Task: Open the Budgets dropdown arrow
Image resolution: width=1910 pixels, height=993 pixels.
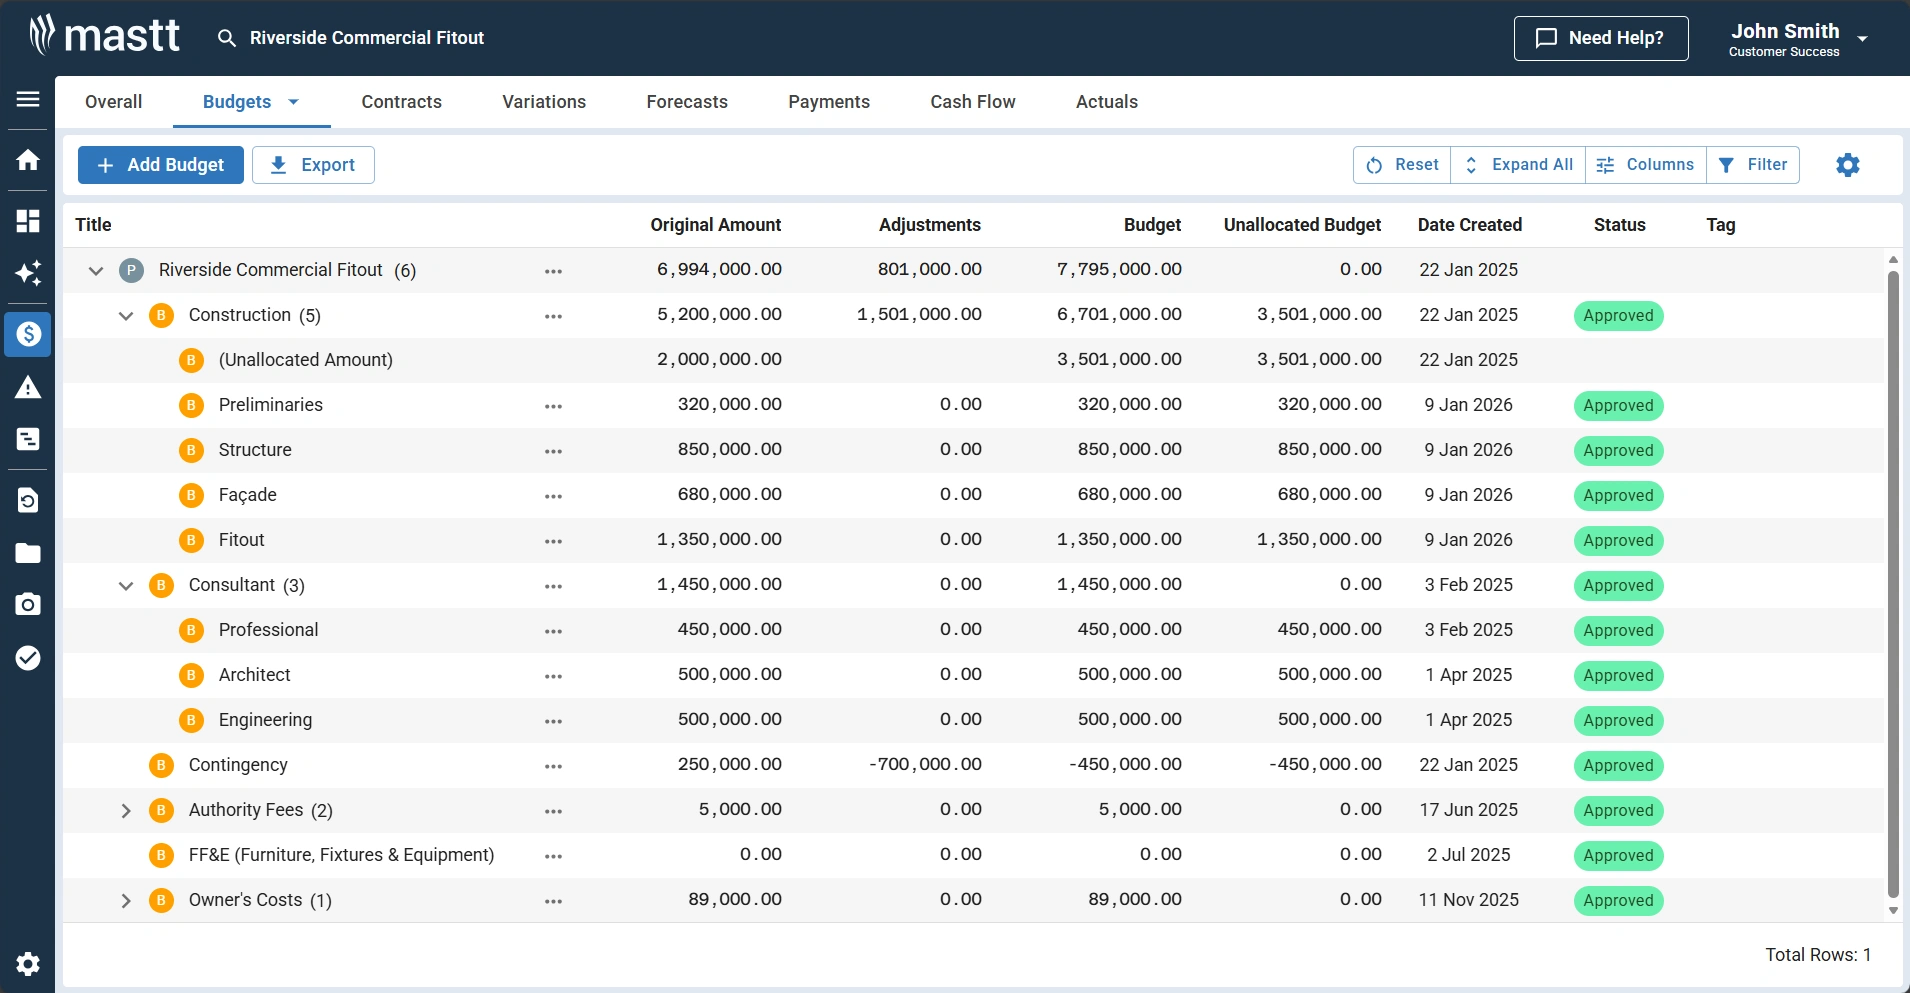Action: pos(292,102)
